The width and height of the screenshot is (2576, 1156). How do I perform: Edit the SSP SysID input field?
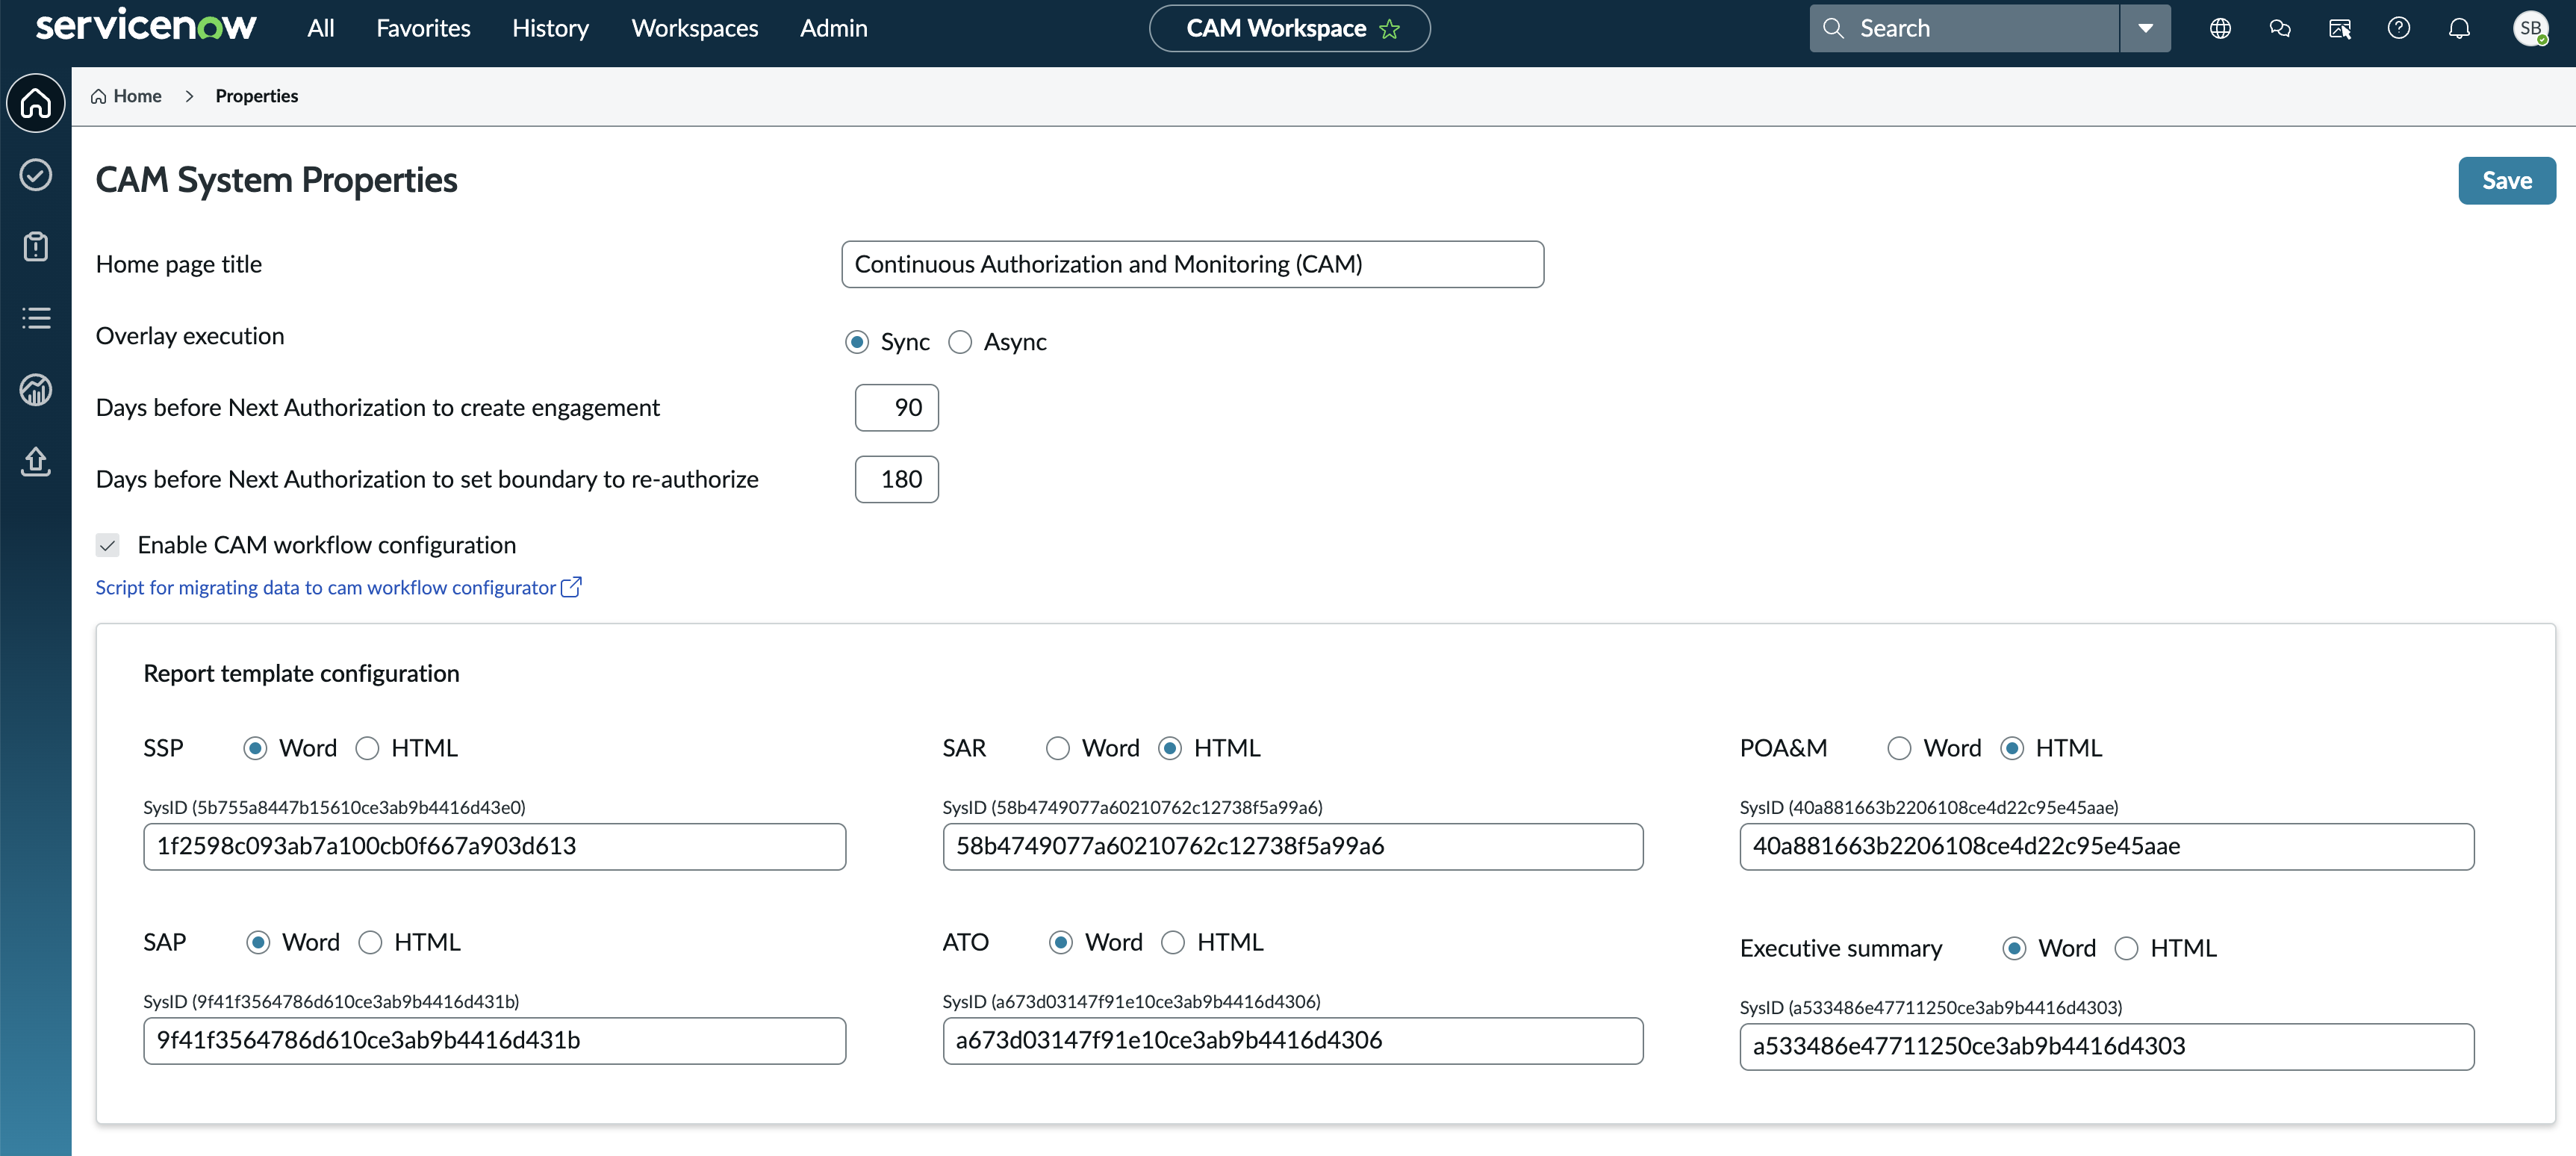pyautogui.click(x=495, y=846)
